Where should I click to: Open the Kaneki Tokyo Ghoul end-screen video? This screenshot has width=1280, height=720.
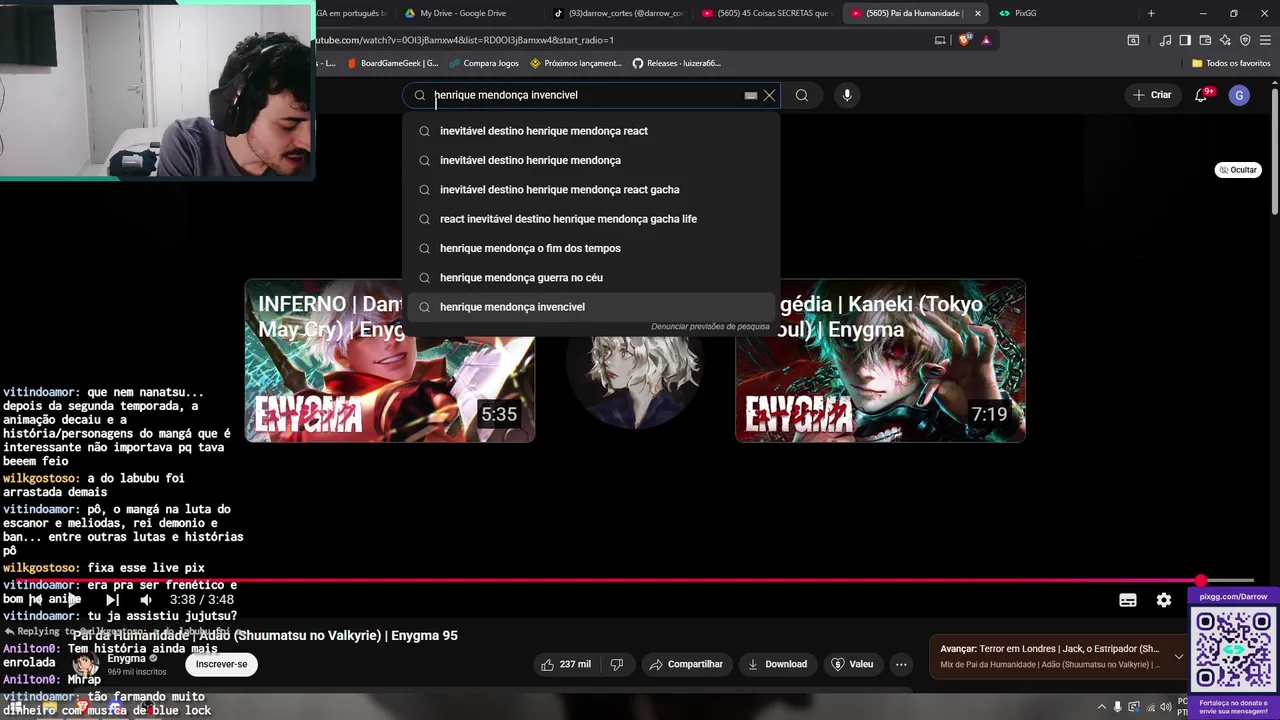coord(880,361)
